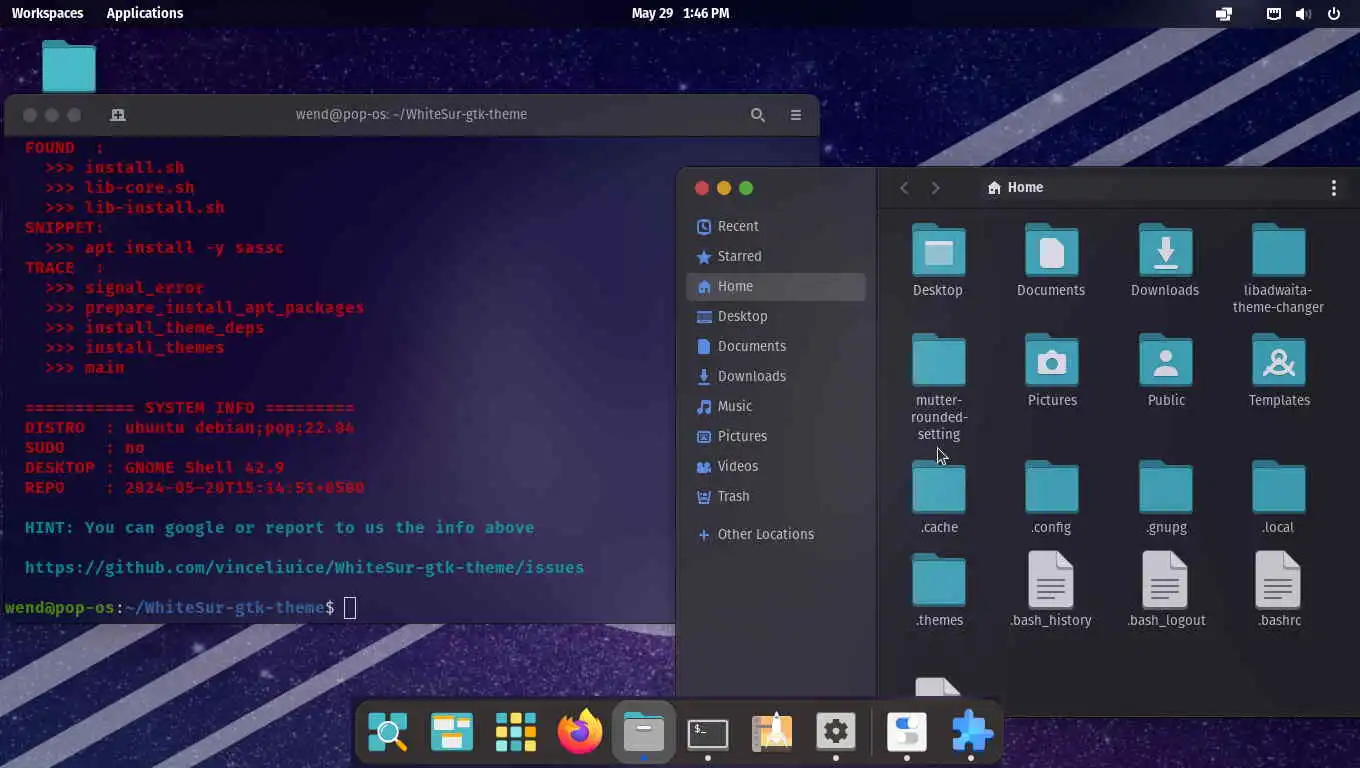Open Settings gear in the dock

[835, 733]
